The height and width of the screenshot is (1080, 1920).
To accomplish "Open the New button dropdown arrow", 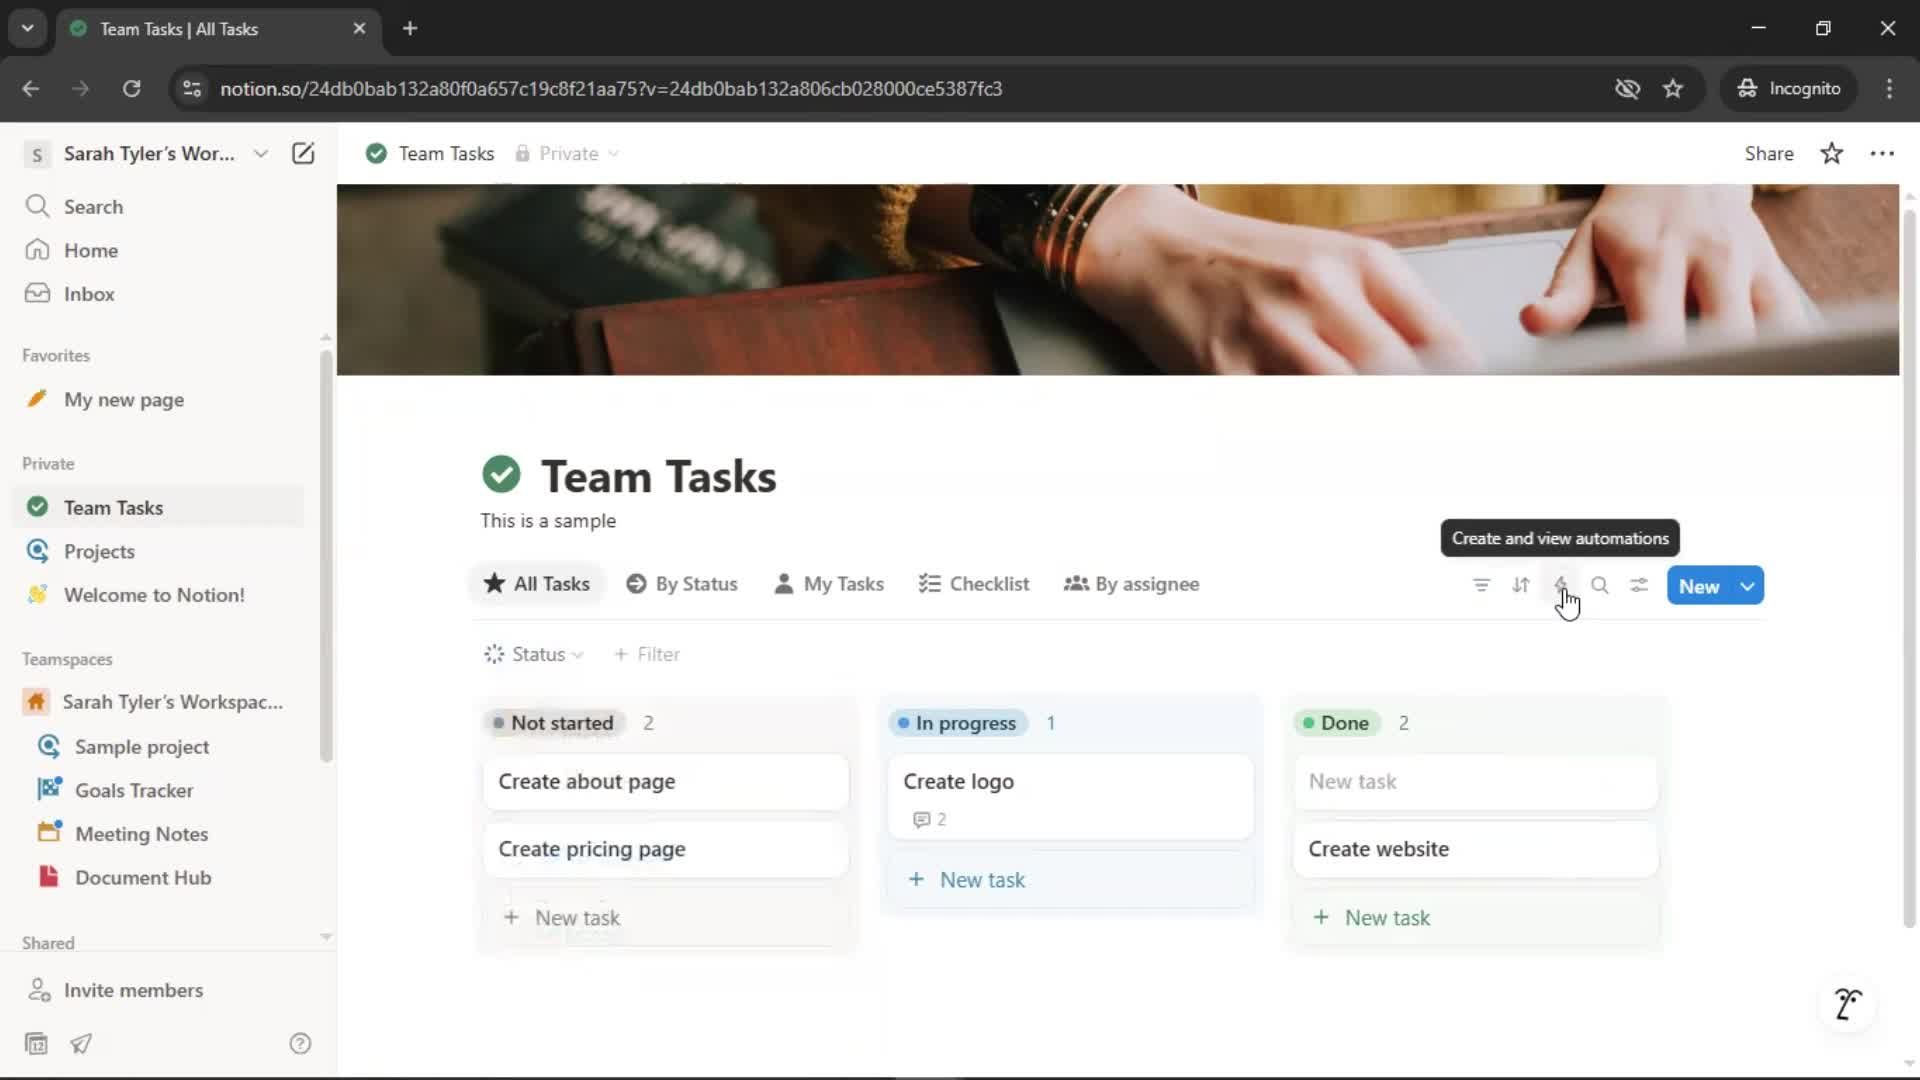I will [x=1747, y=586].
